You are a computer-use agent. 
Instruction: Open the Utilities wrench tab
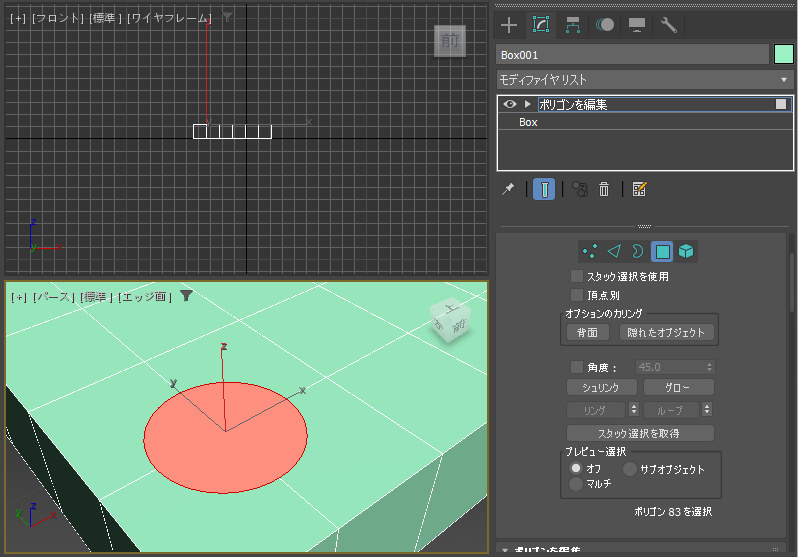tap(669, 24)
